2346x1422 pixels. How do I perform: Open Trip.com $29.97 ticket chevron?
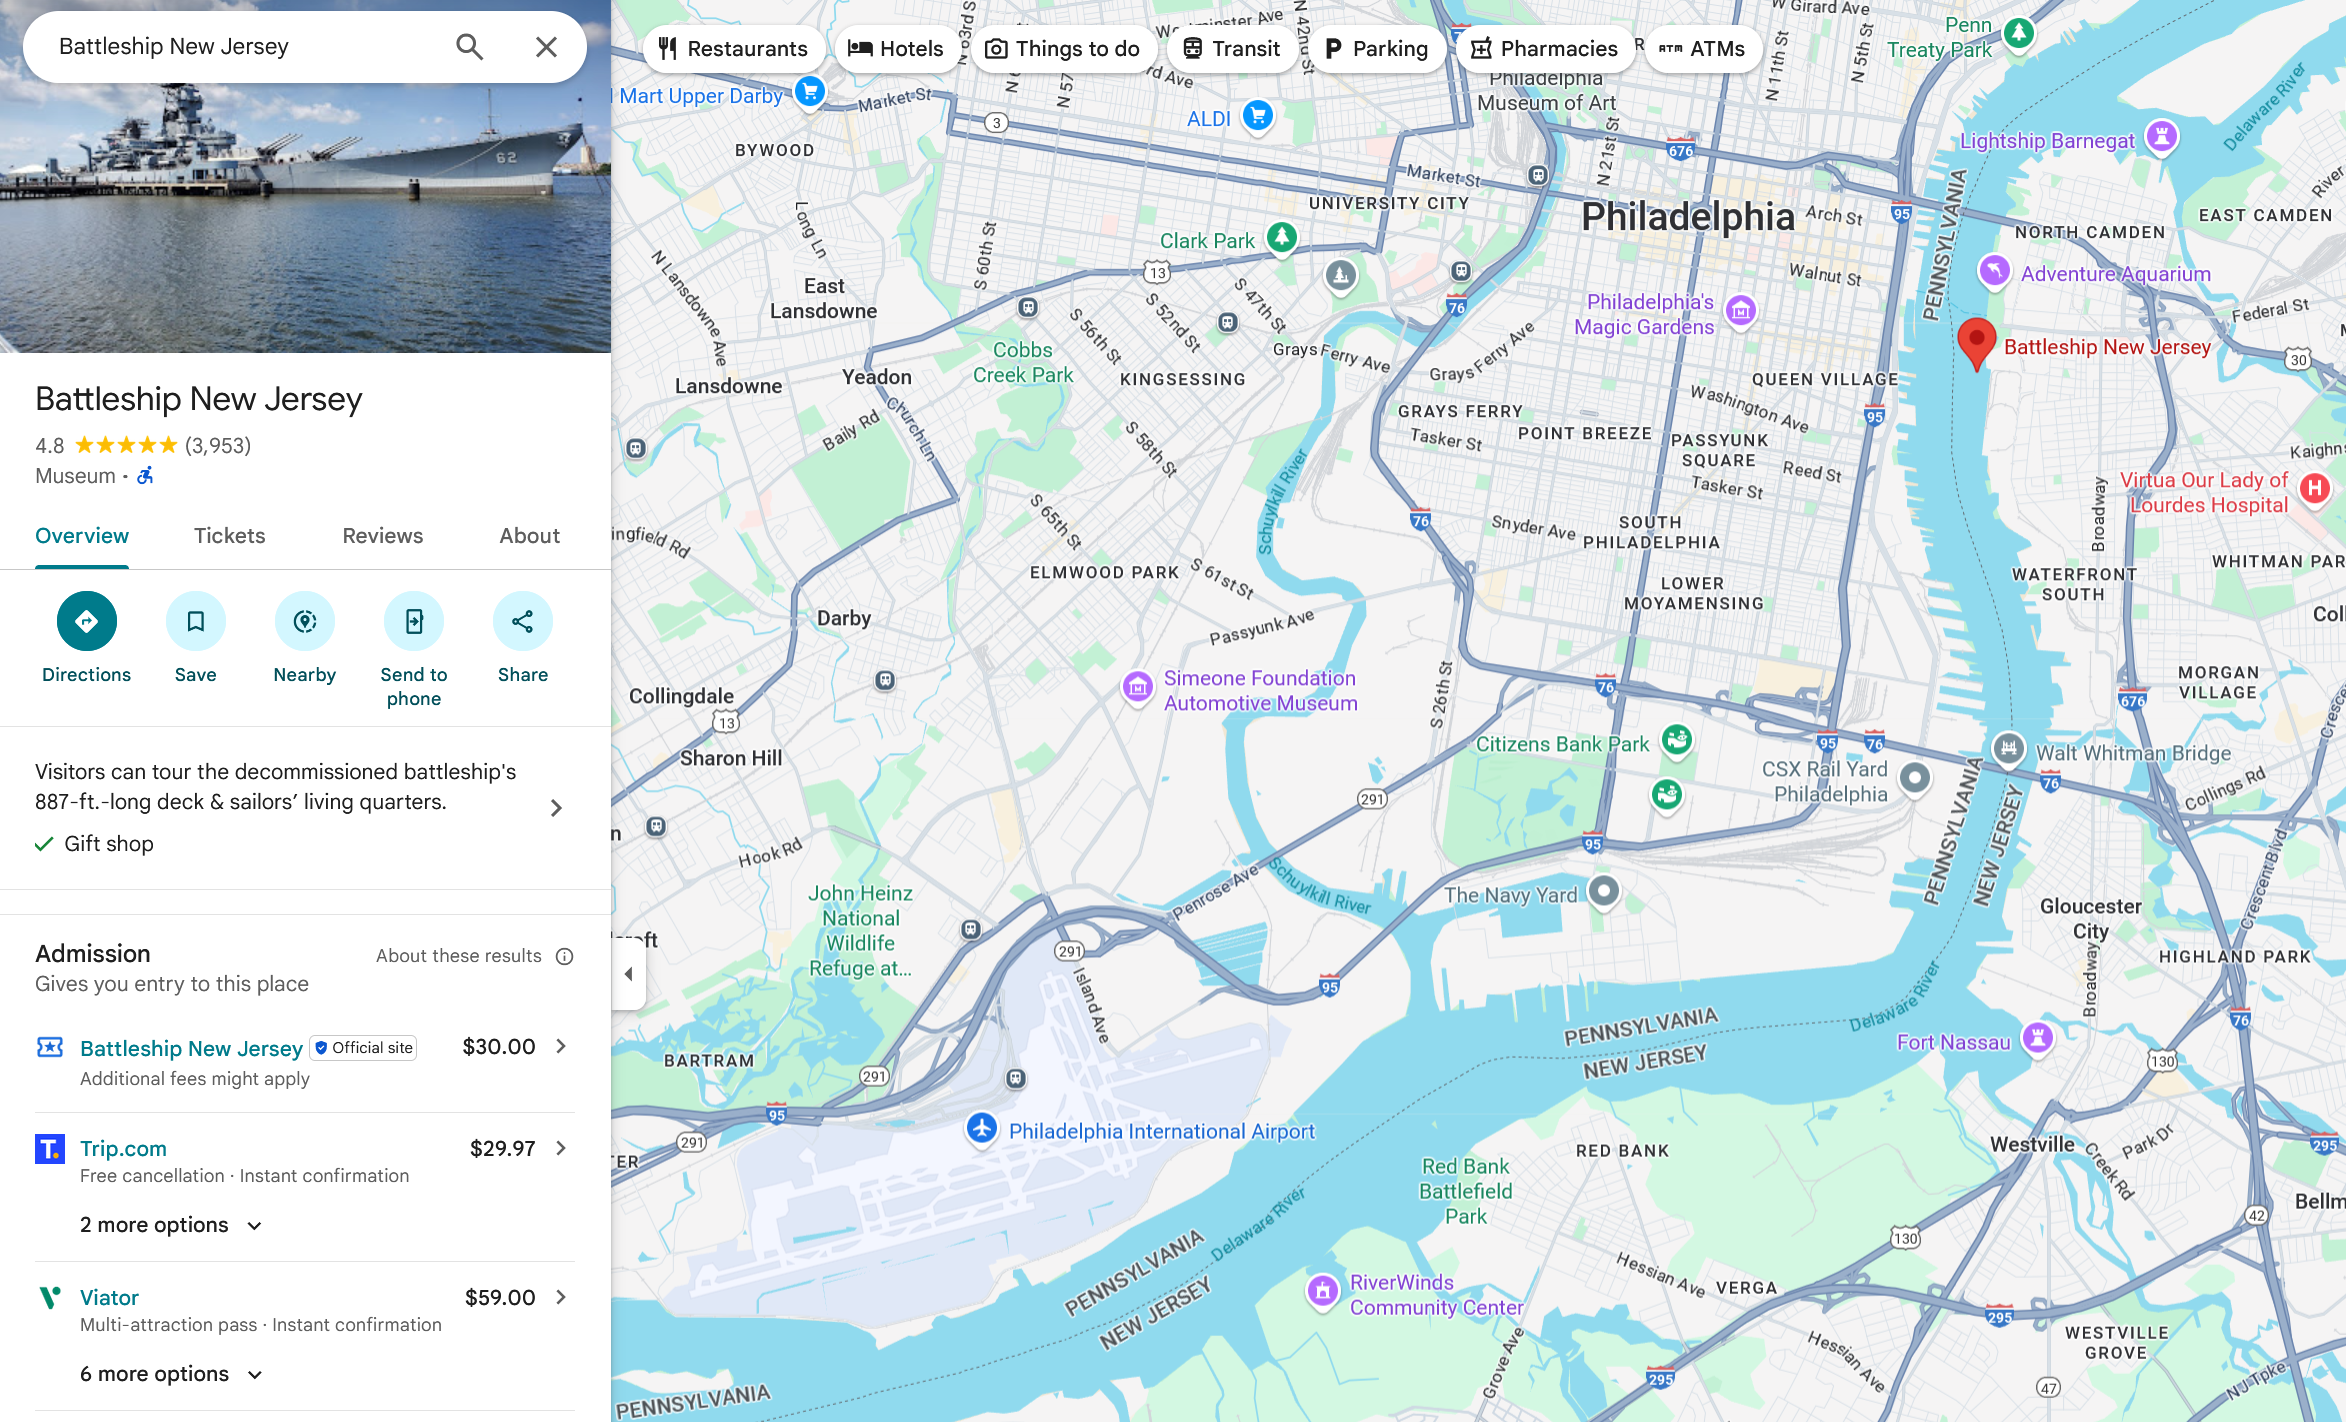pyautogui.click(x=561, y=1148)
